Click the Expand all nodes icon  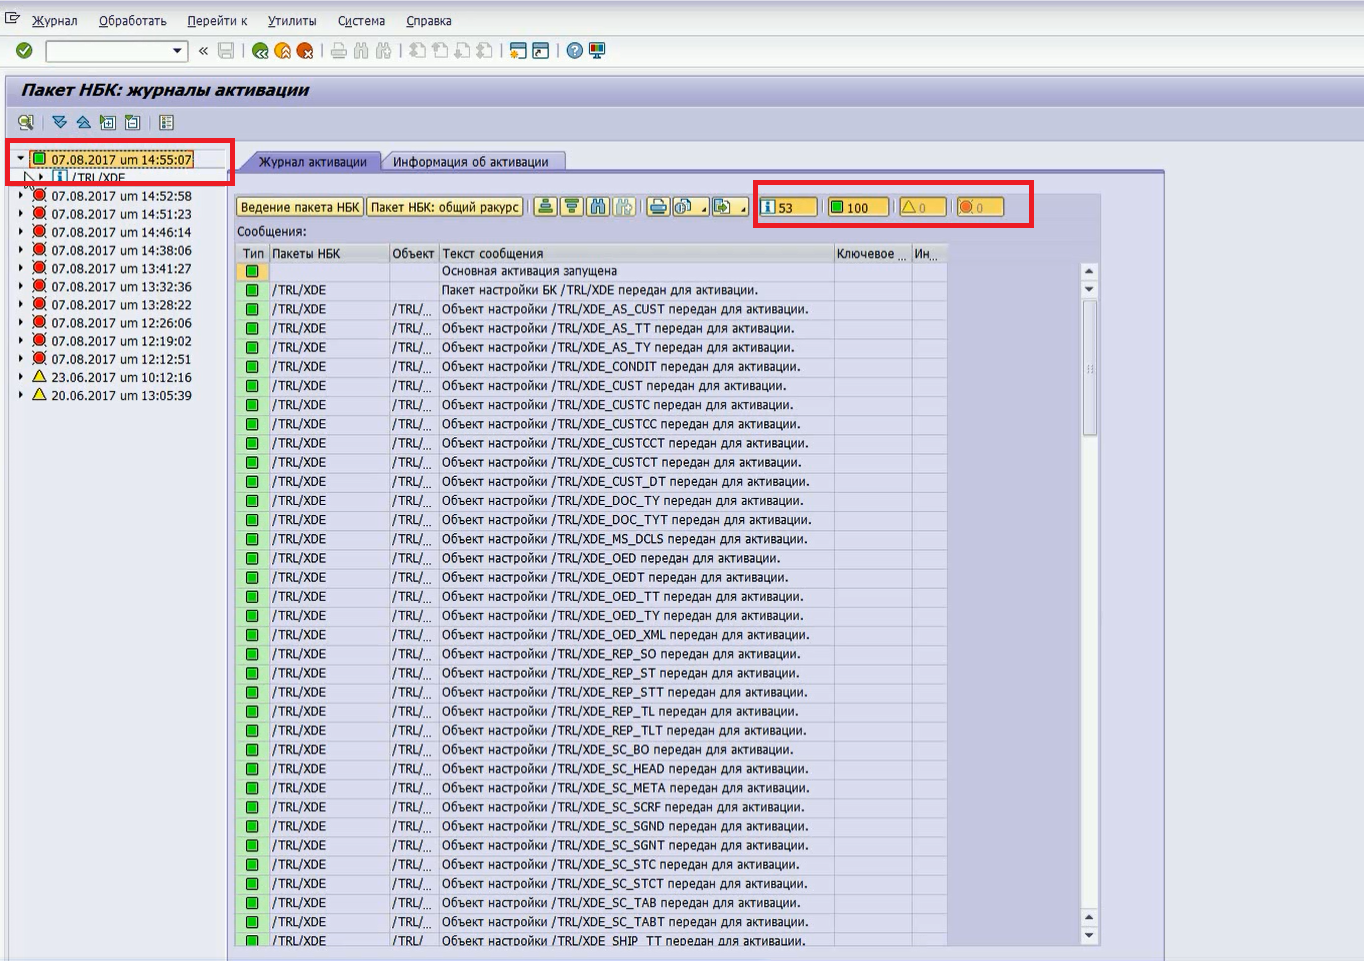point(59,123)
